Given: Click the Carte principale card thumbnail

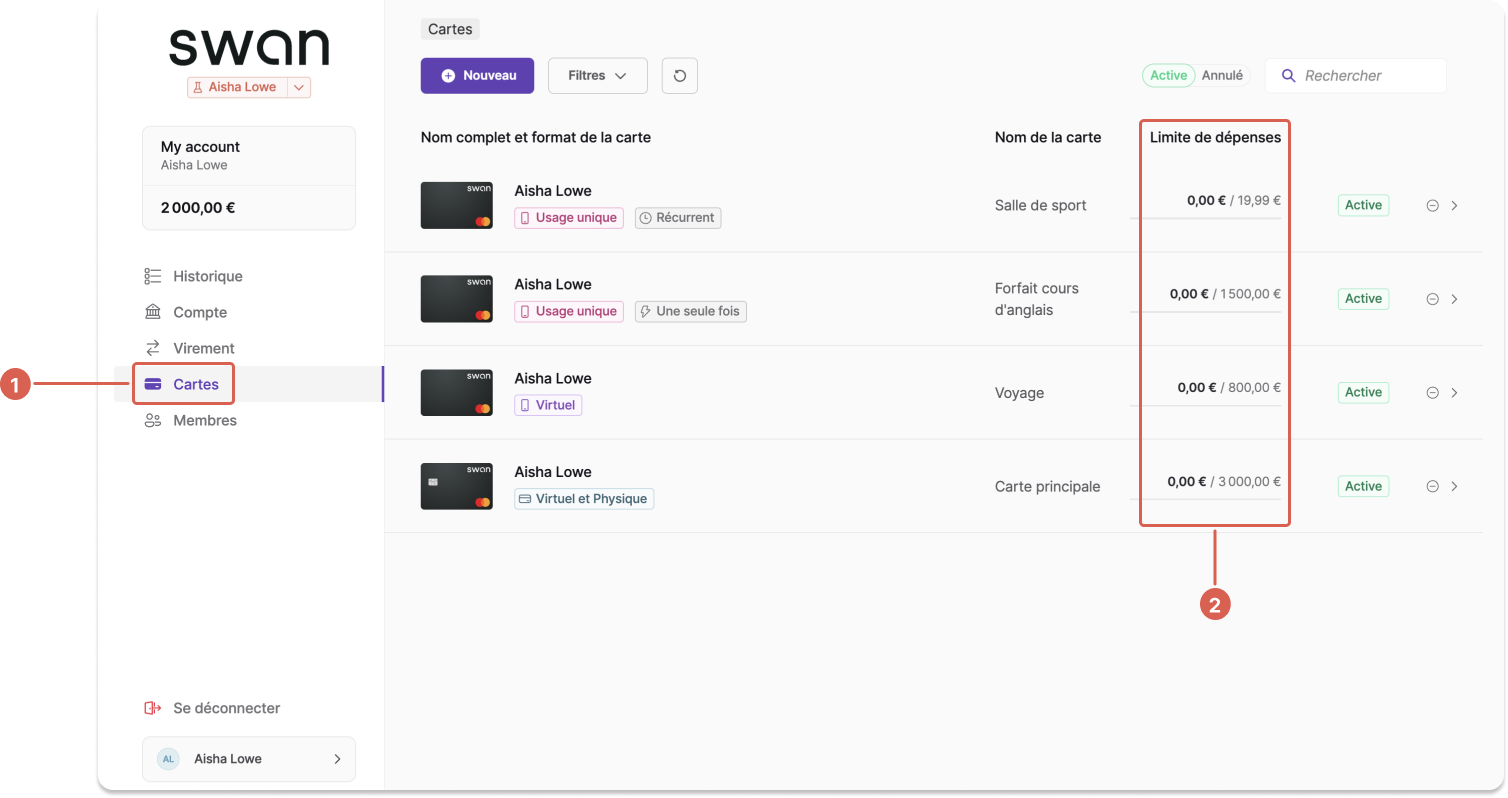Looking at the screenshot, I should click(x=457, y=486).
